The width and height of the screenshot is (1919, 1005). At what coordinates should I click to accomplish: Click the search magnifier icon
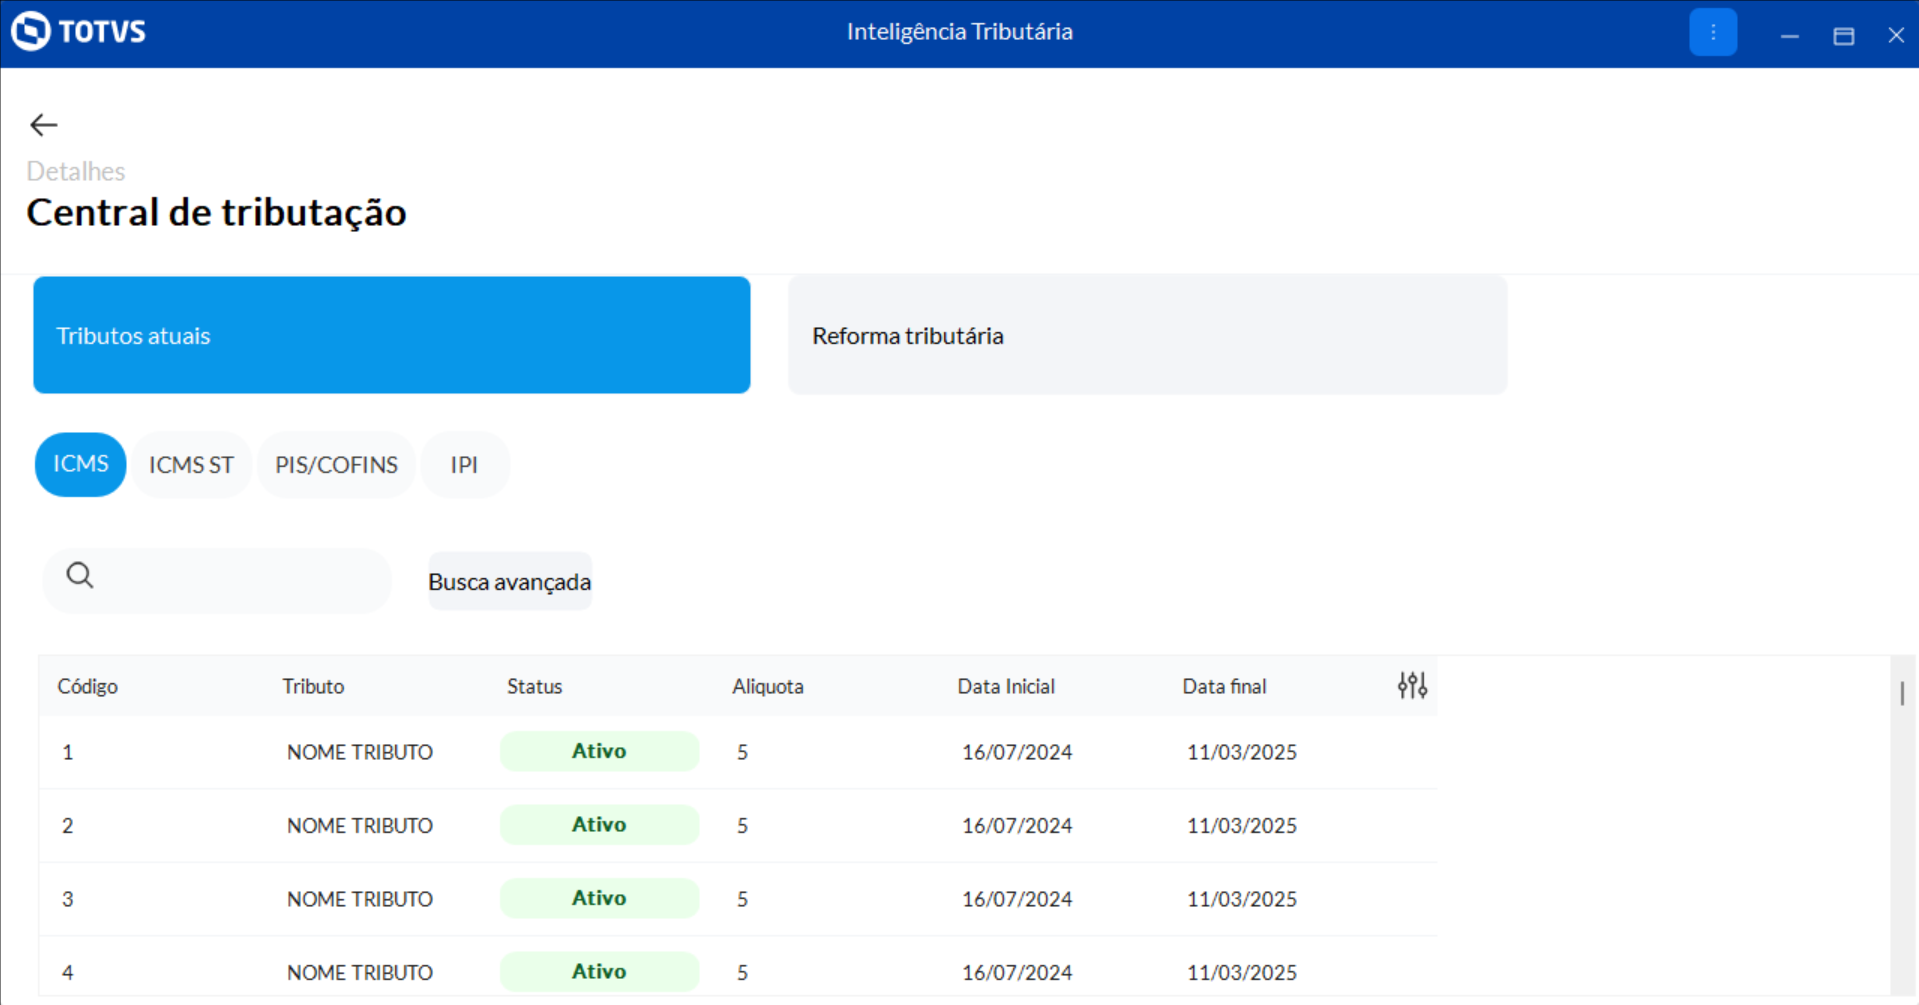pyautogui.click(x=80, y=576)
